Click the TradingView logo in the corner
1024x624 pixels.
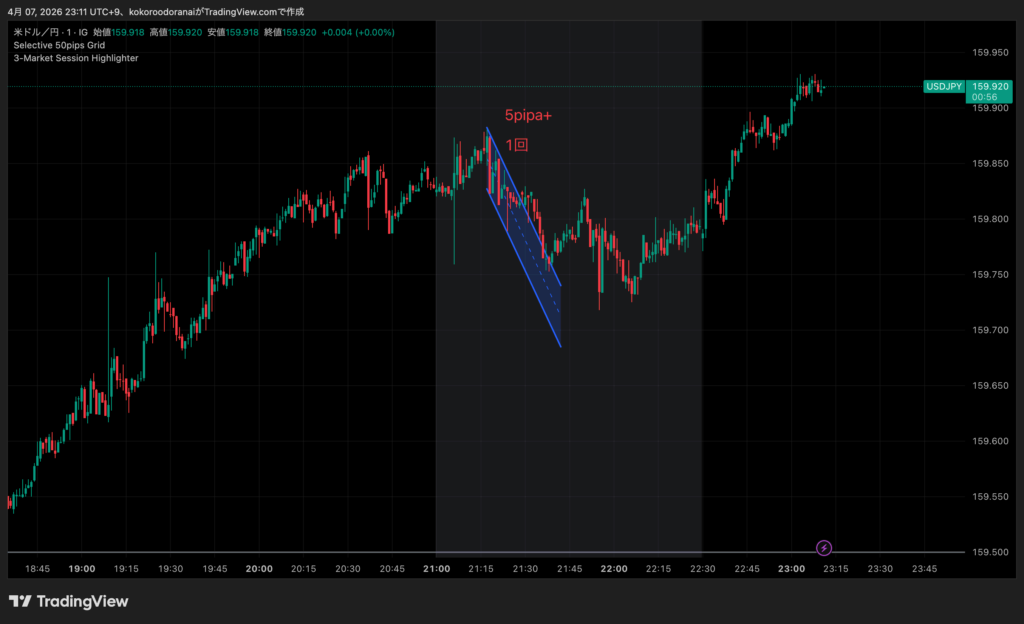69,601
